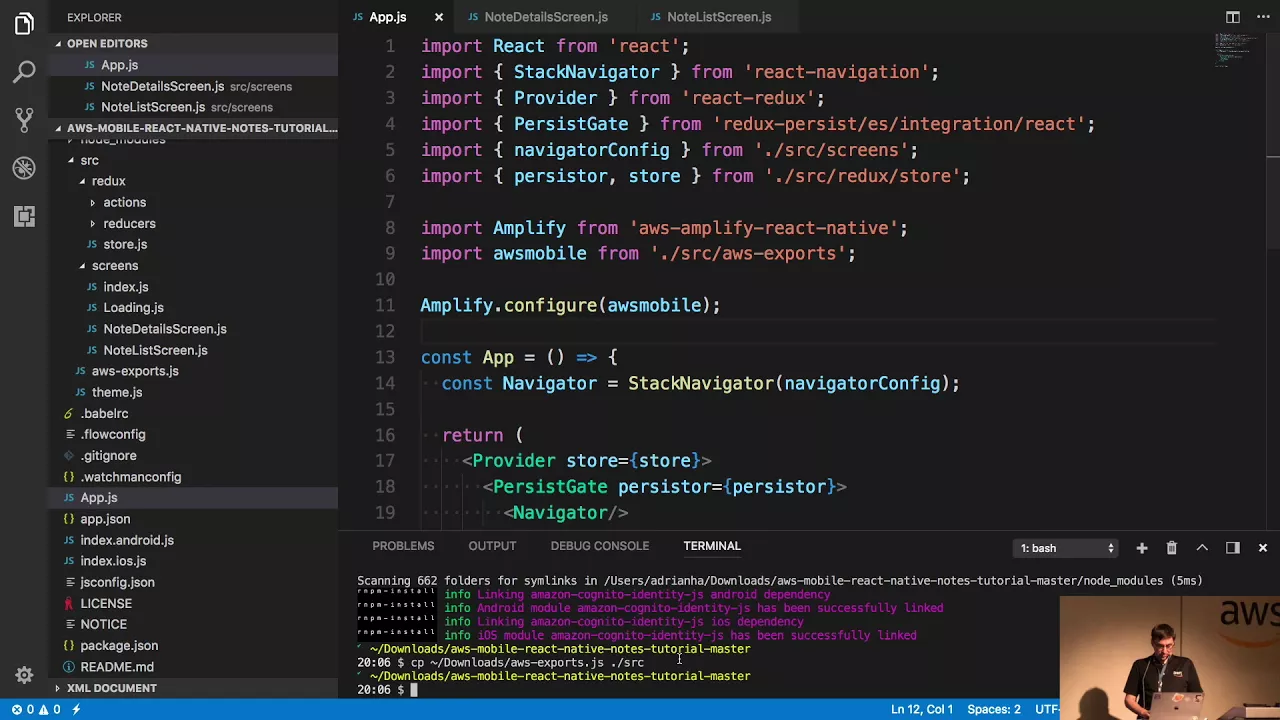This screenshot has width=1280, height=720.
Task: Open the Problems panel tab
Action: [403, 546]
